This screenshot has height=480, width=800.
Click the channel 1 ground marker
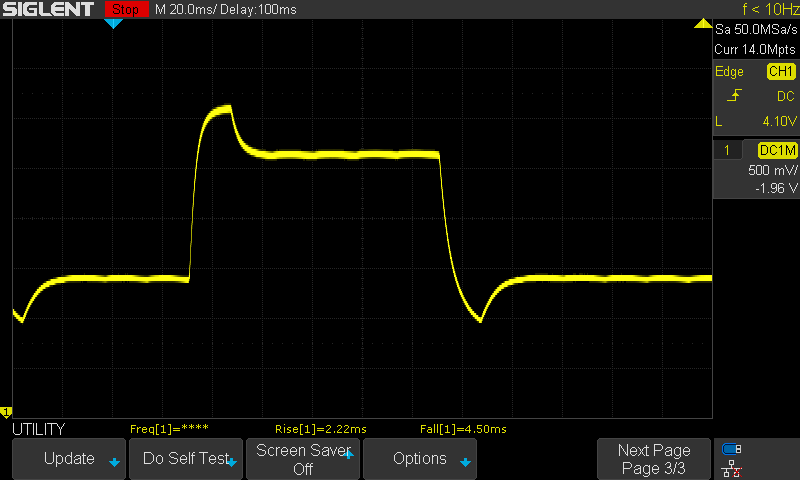(6, 412)
